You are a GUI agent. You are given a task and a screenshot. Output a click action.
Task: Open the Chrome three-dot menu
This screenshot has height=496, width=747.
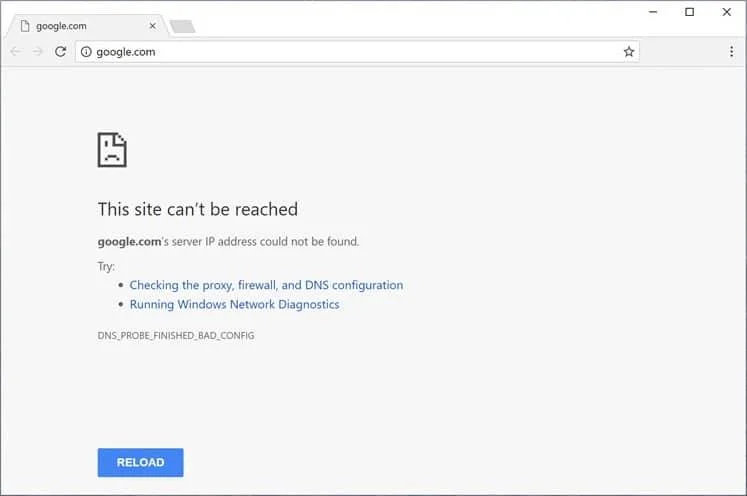point(731,51)
